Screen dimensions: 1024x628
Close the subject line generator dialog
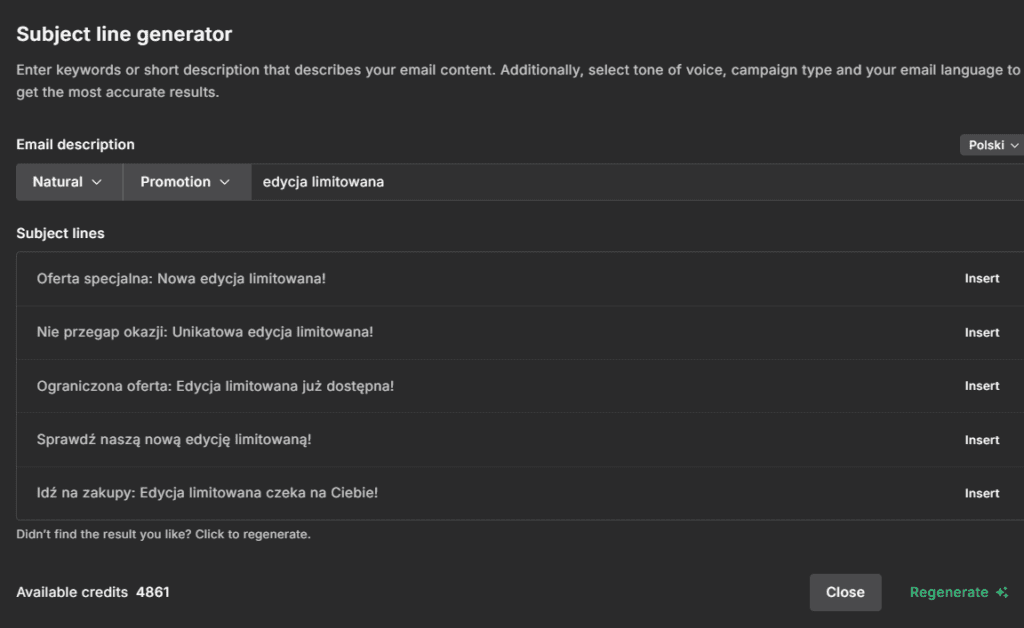[x=845, y=592]
